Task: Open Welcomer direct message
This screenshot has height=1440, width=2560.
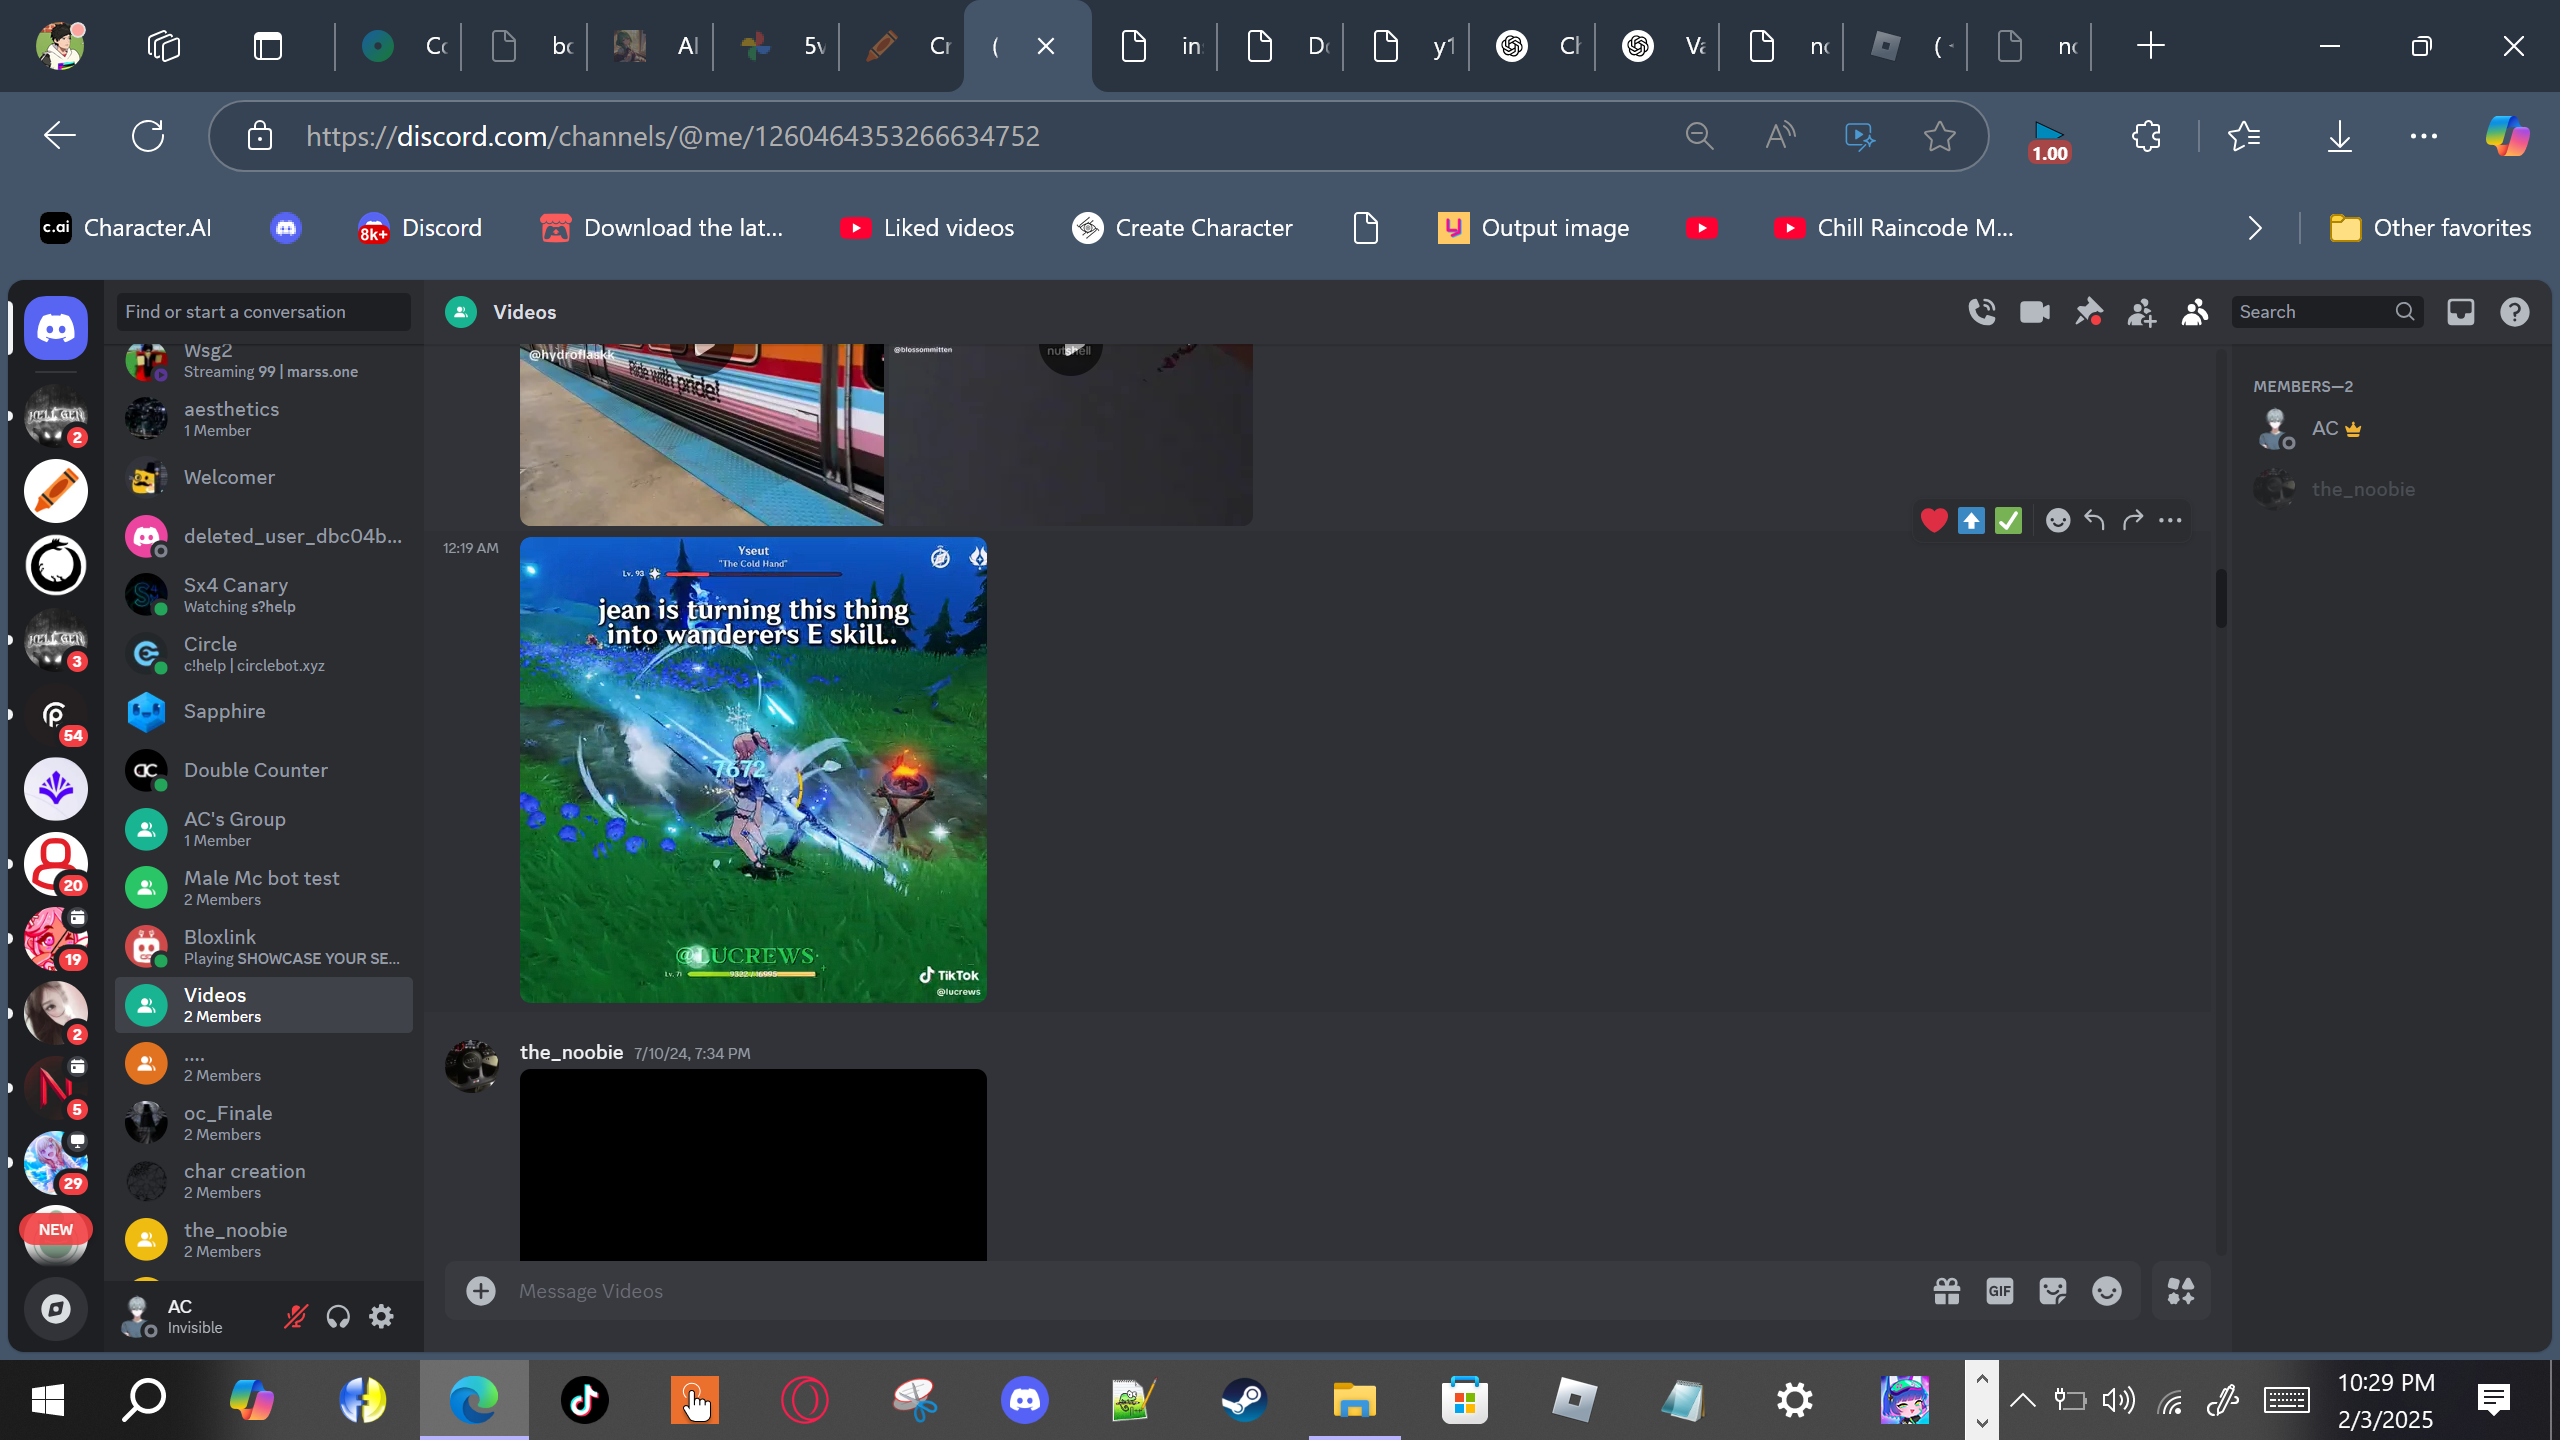Action: coord(264,478)
